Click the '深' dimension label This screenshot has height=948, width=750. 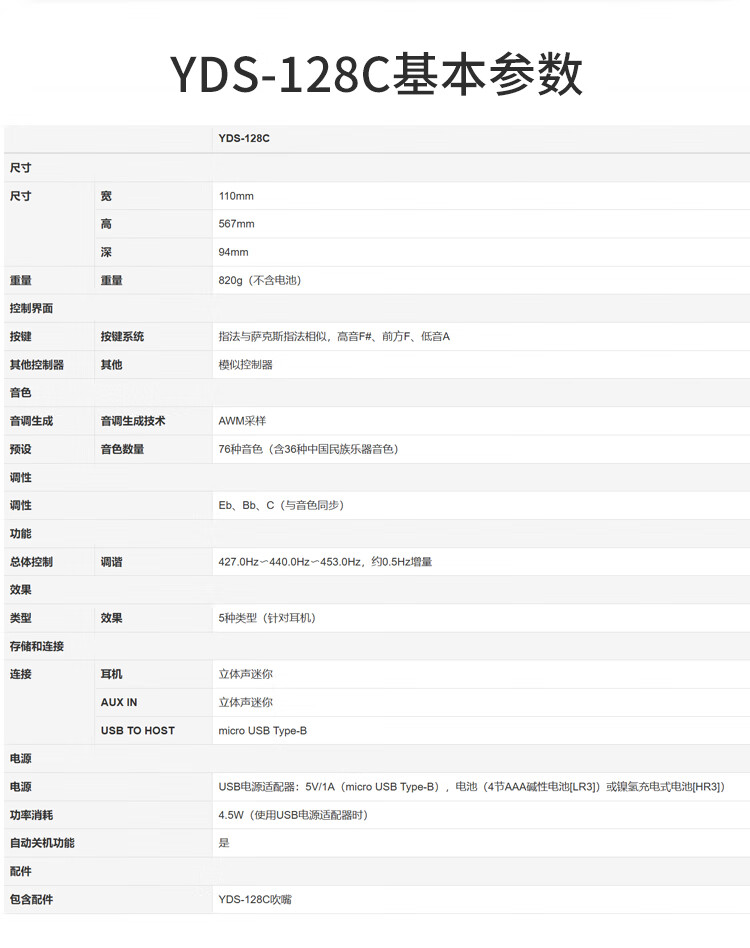click(x=106, y=252)
